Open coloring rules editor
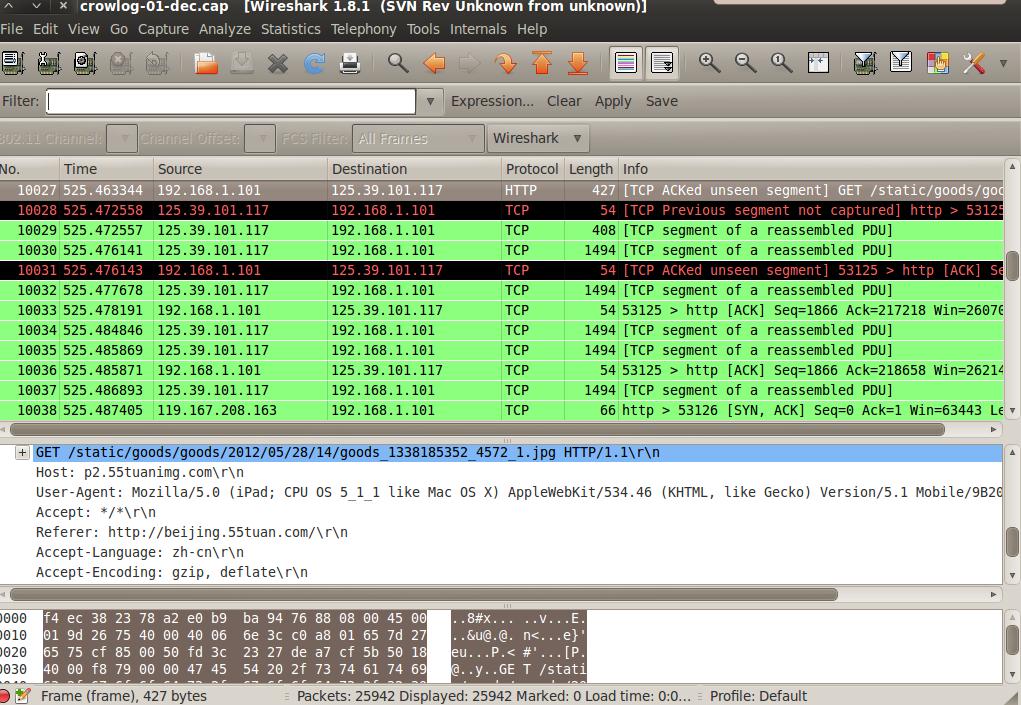 pyautogui.click(x=938, y=63)
